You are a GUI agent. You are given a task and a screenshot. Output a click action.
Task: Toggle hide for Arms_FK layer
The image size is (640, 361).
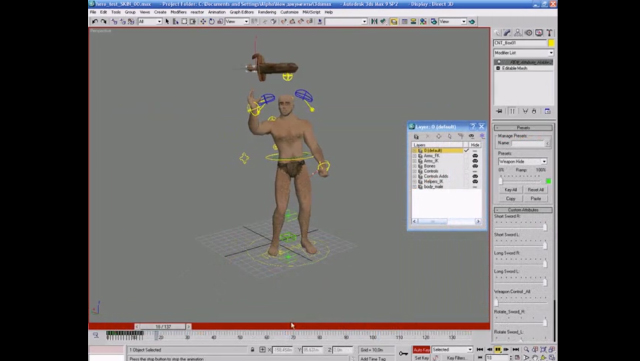click(x=475, y=156)
